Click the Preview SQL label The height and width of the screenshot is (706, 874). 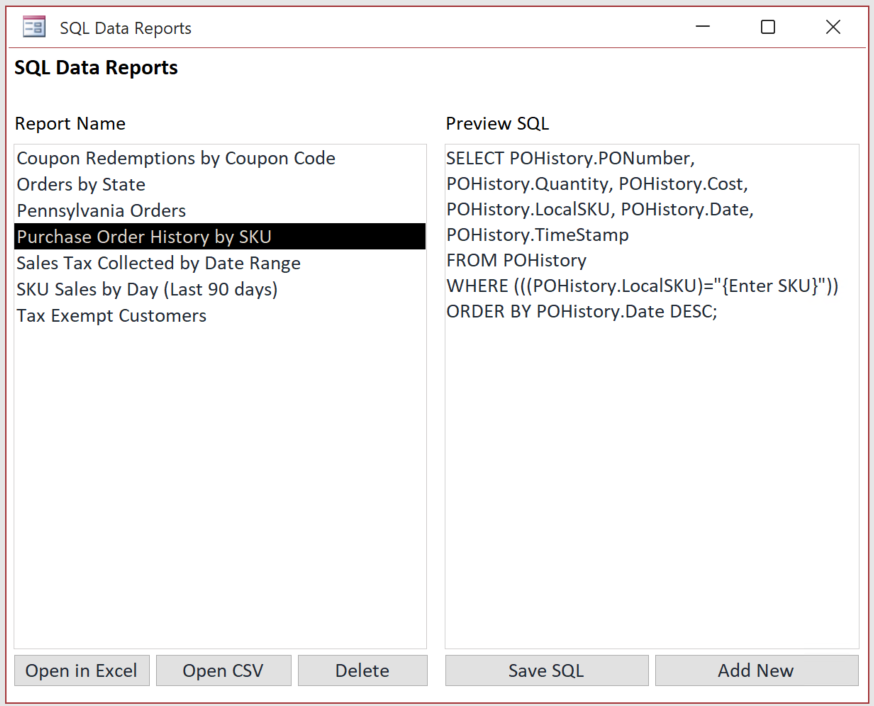(497, 124)
